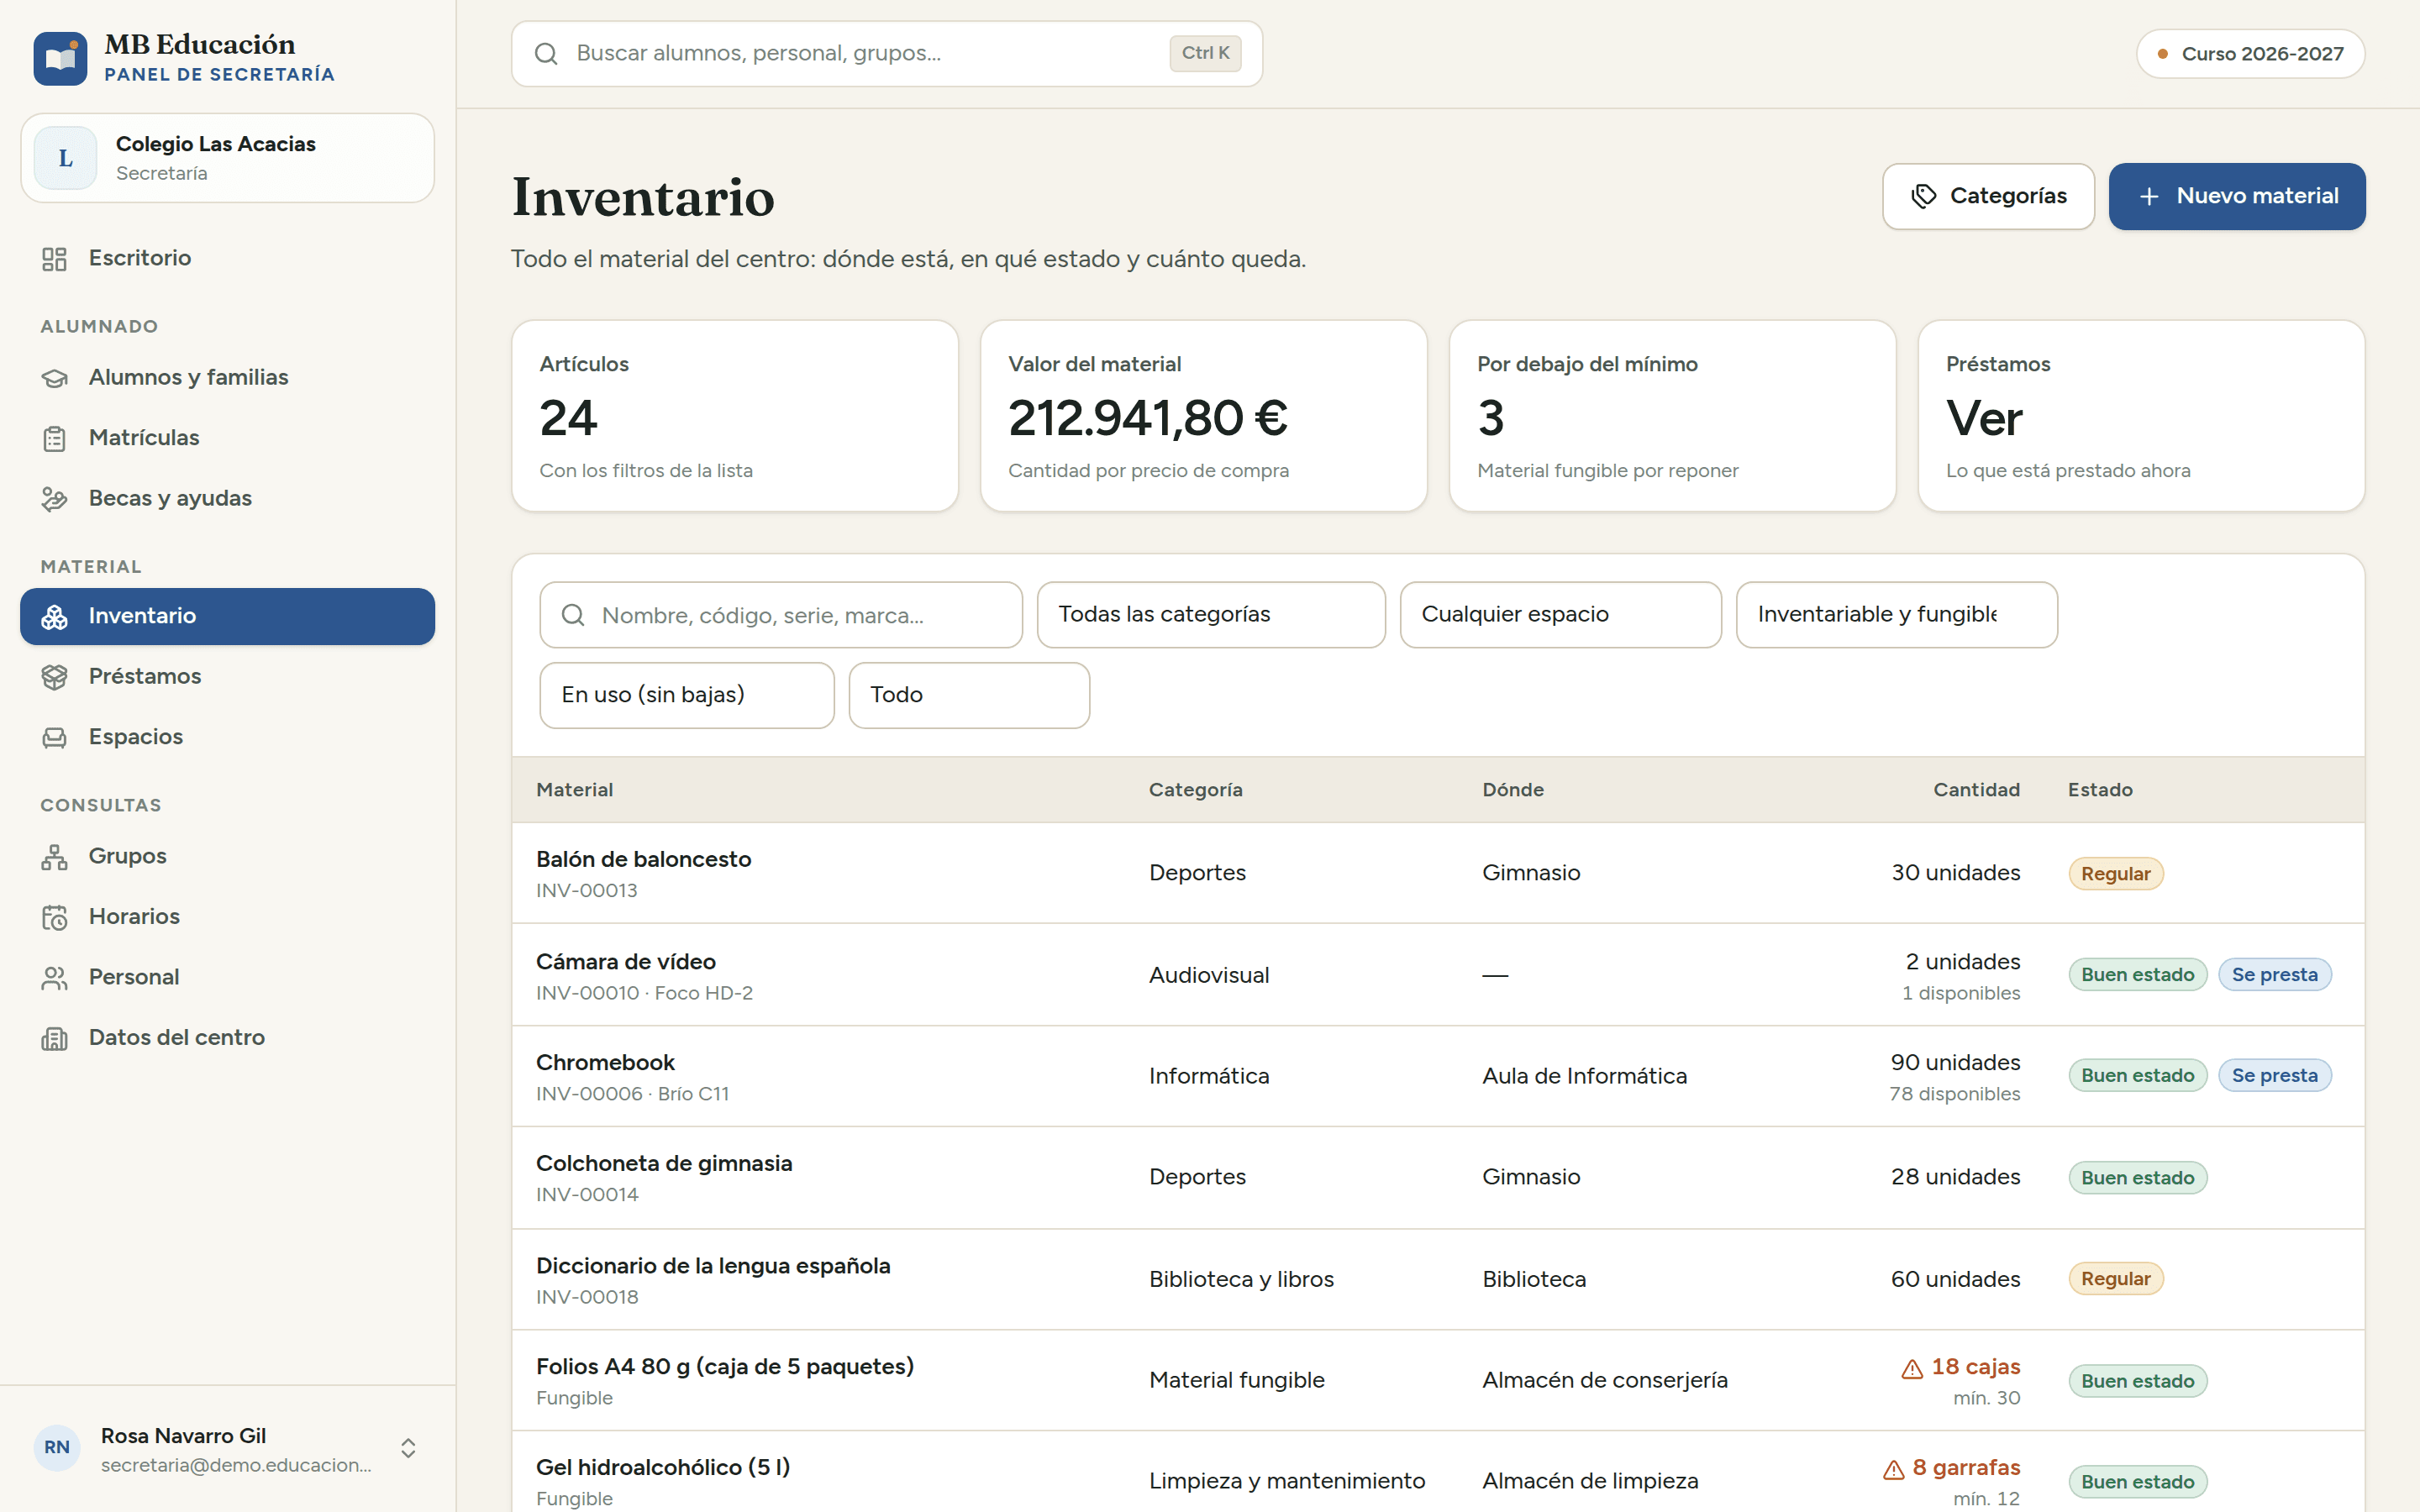This screenshot has height=1512, width=2420.
Task: Click the magnifier icon in top search bar
Action: (546, 54)
